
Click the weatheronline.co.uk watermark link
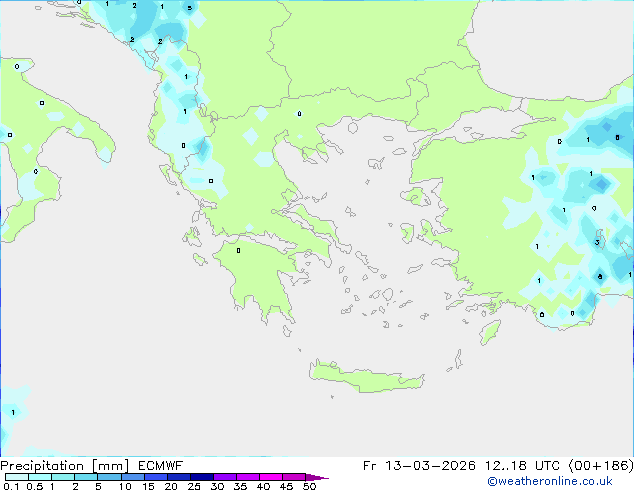point(556,481)
